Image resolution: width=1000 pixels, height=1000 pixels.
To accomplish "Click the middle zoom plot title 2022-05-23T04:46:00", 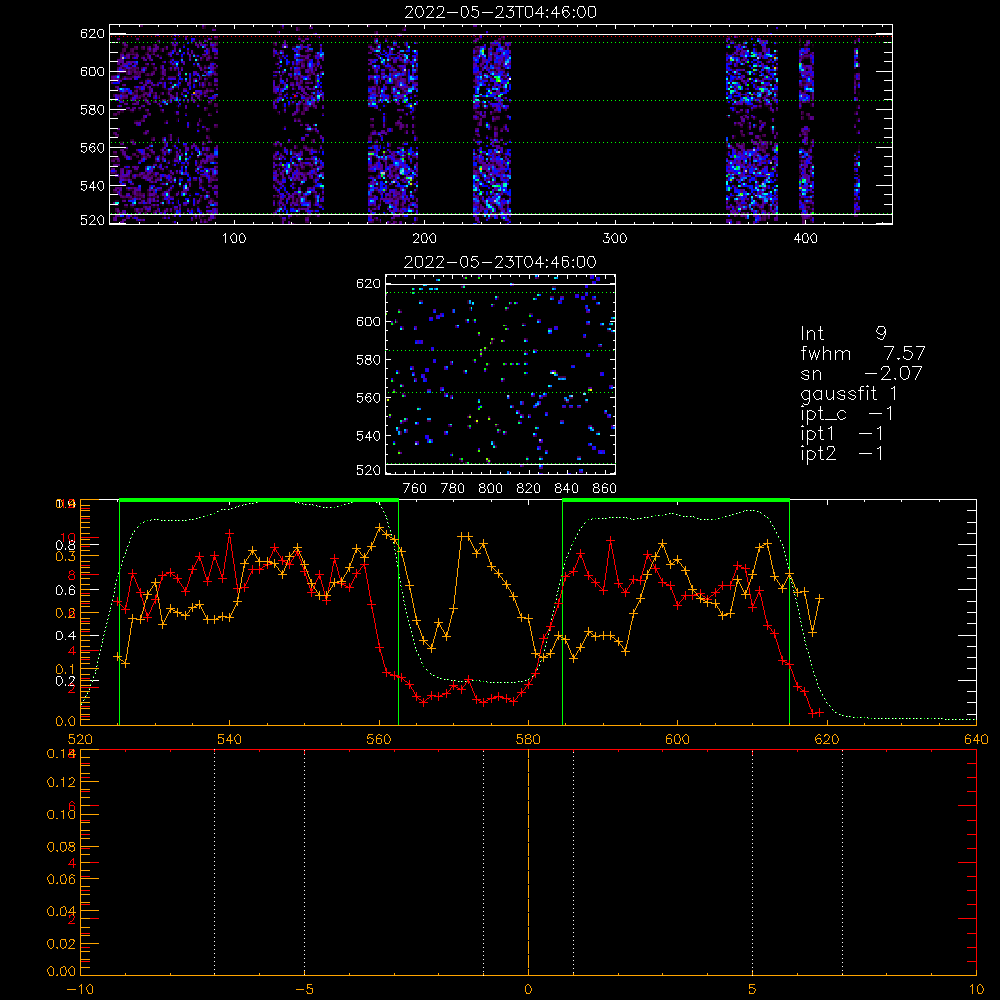I will click(x=500, y=262).
